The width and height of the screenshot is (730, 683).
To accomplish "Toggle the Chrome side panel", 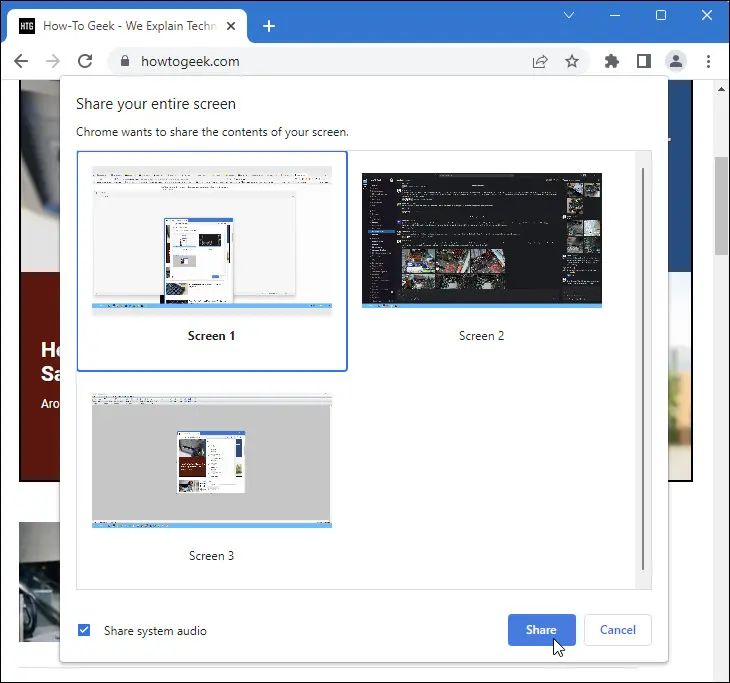I will (644, 61).
